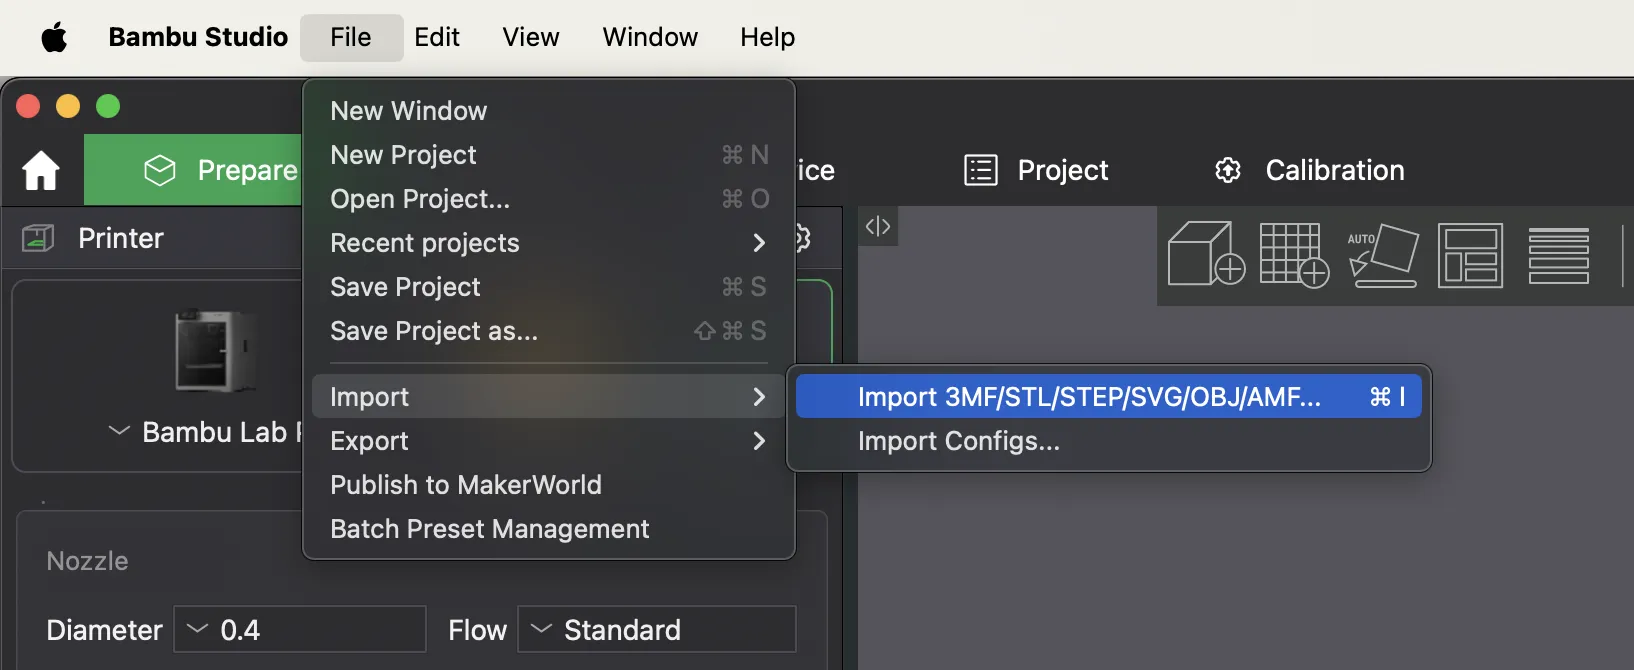The image size is (1634, 670).
Task: Switch to the Prepare tab
Action: click(193, 170)
